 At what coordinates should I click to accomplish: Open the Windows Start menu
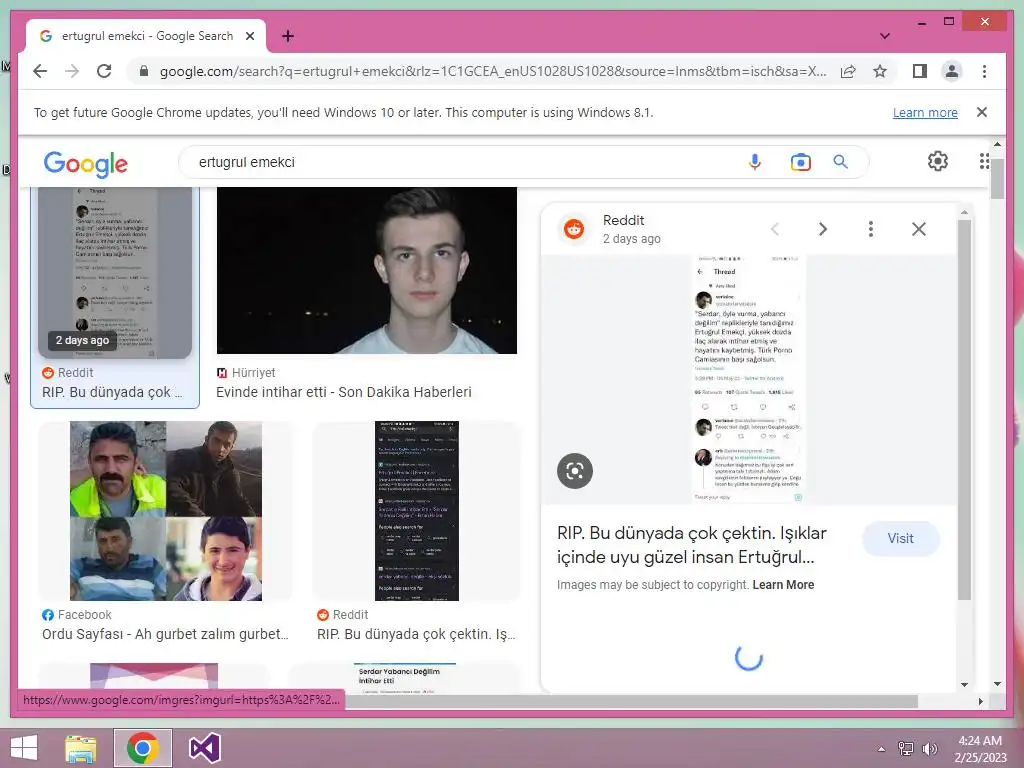(x=24, y=748)
